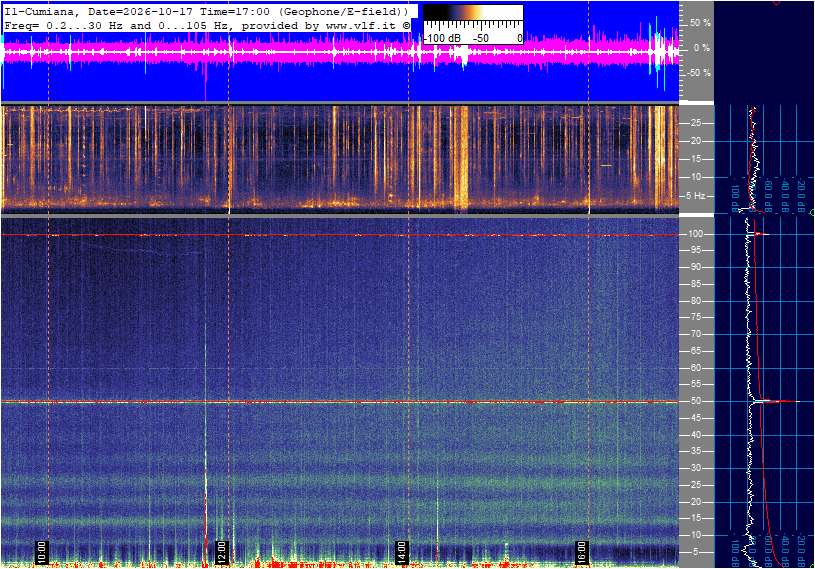Click the 14:00 time marker label
The image size is (815, 569).
(401, 552)
